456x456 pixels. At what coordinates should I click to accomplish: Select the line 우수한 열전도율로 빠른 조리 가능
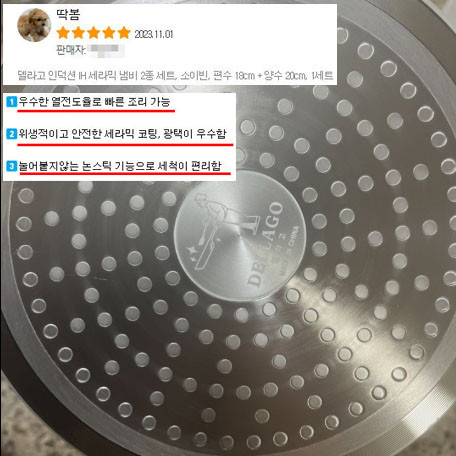(x=94, y=102)
